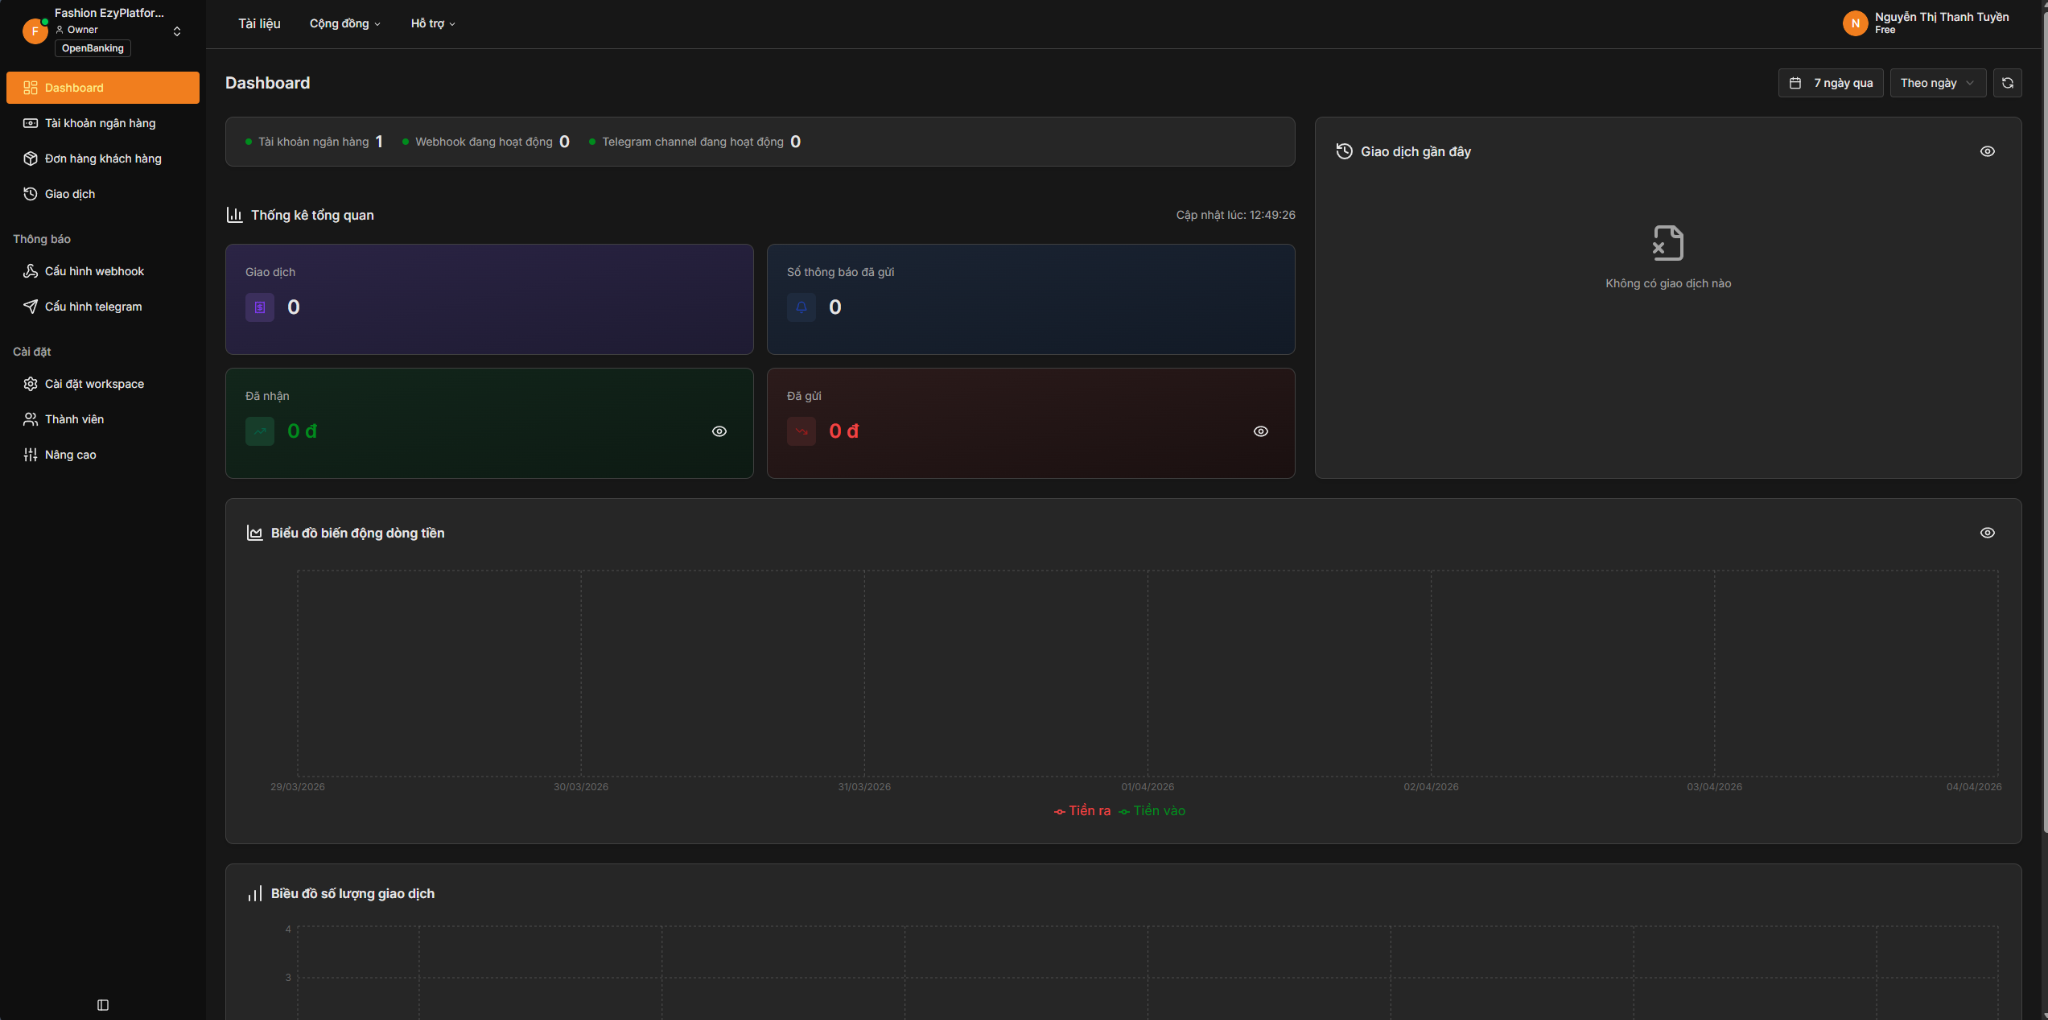Open Cấu hình telegram settings
Image resolution: width=2048 pixels, height=1020 pixels.
(93, 307)
